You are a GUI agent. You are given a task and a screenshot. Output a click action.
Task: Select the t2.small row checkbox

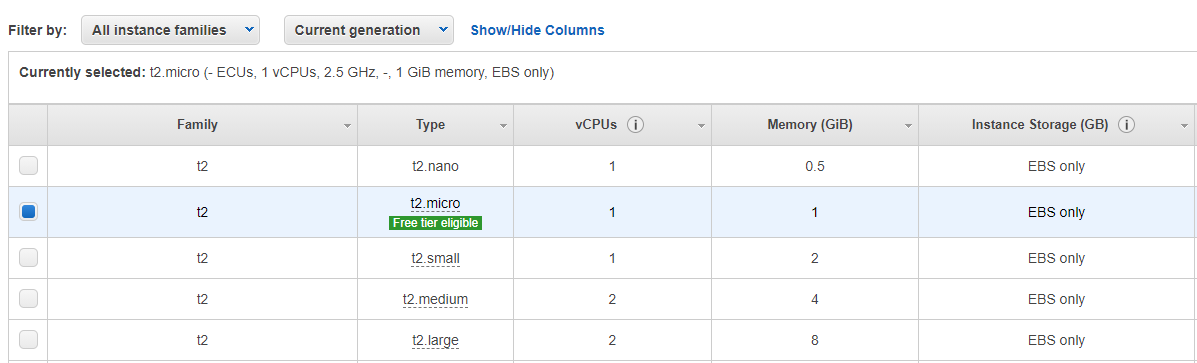coord(28,258)
